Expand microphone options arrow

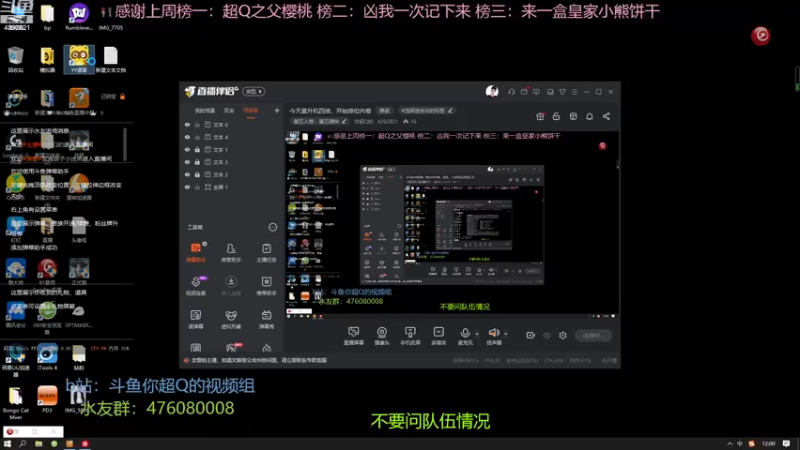(477, 334)
